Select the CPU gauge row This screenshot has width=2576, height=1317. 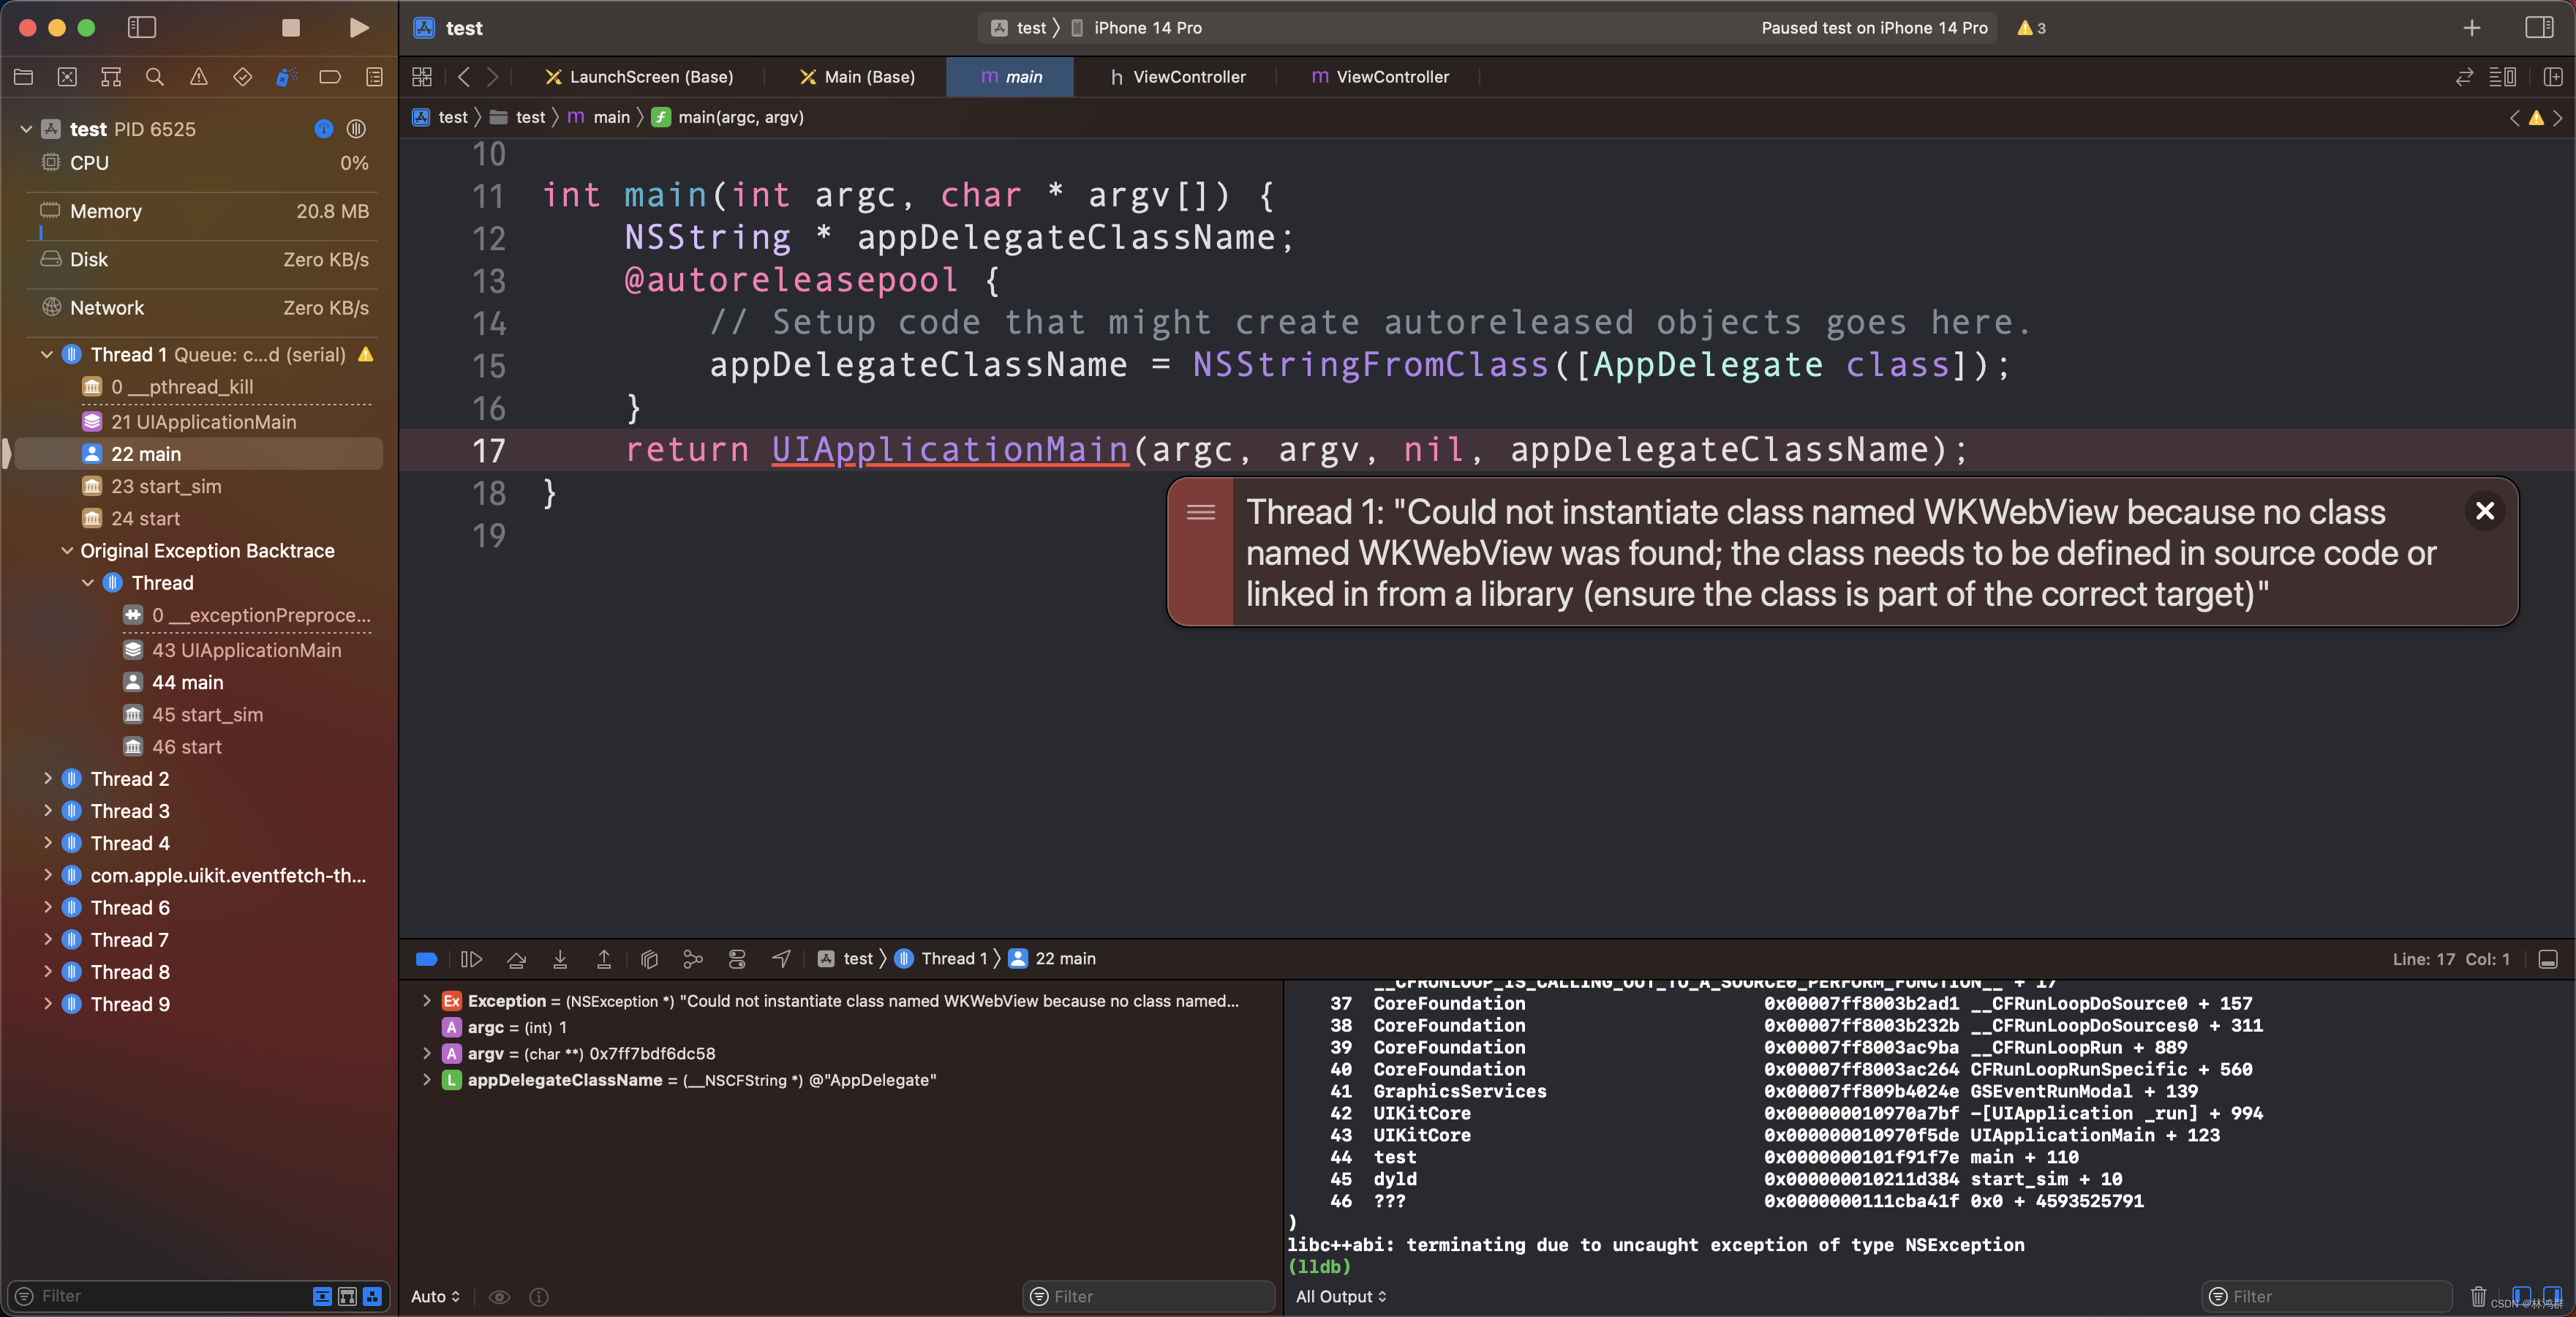204,163
